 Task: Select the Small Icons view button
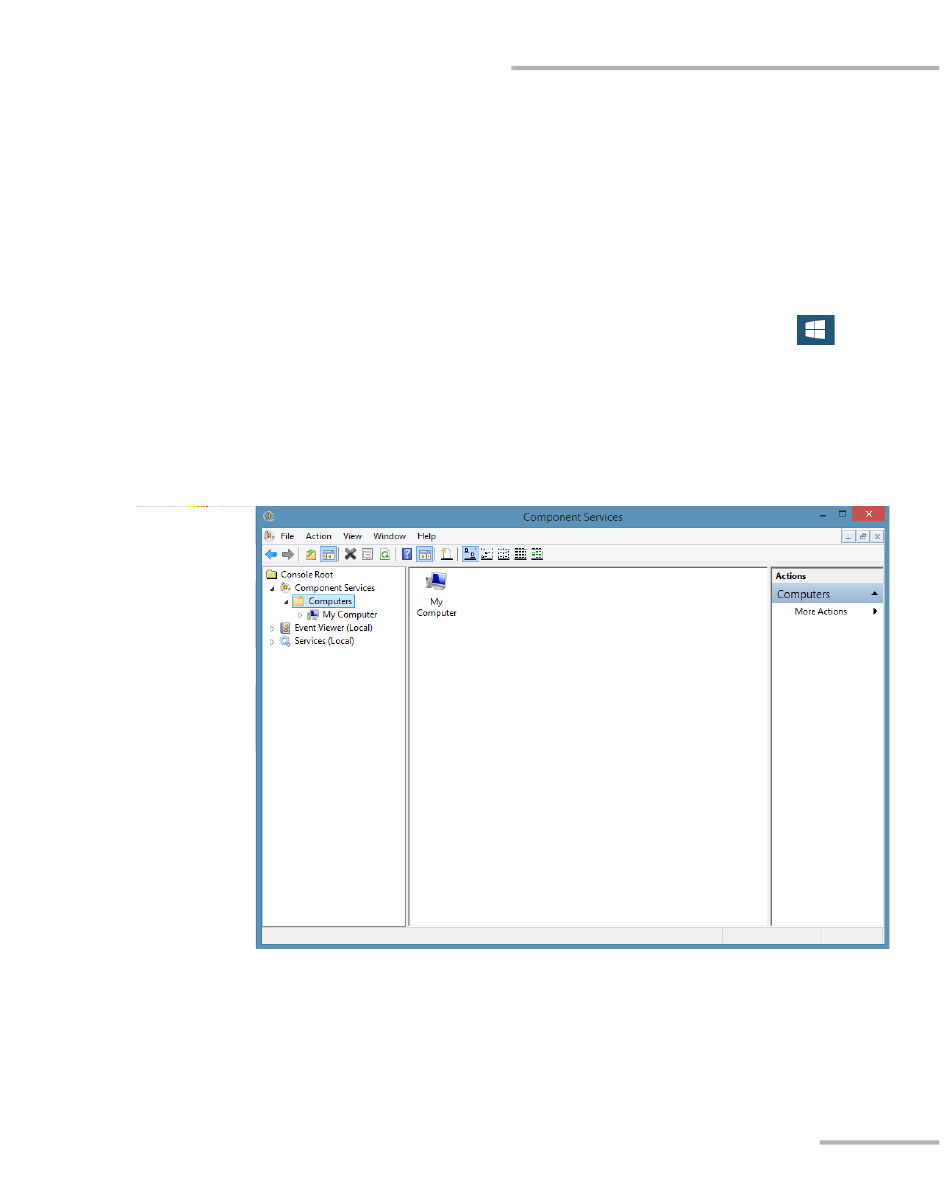(x=487, y=554)
